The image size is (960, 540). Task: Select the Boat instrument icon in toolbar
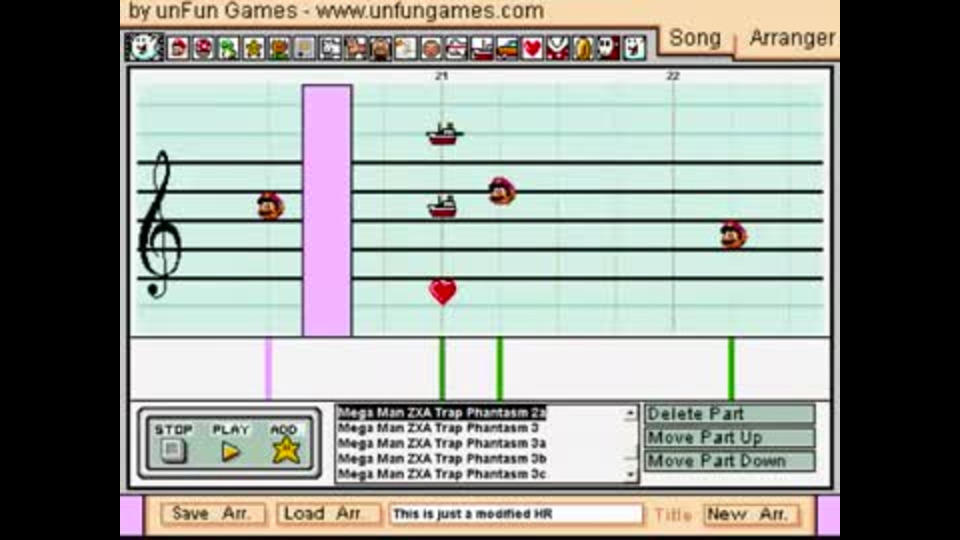click(482, 48)
